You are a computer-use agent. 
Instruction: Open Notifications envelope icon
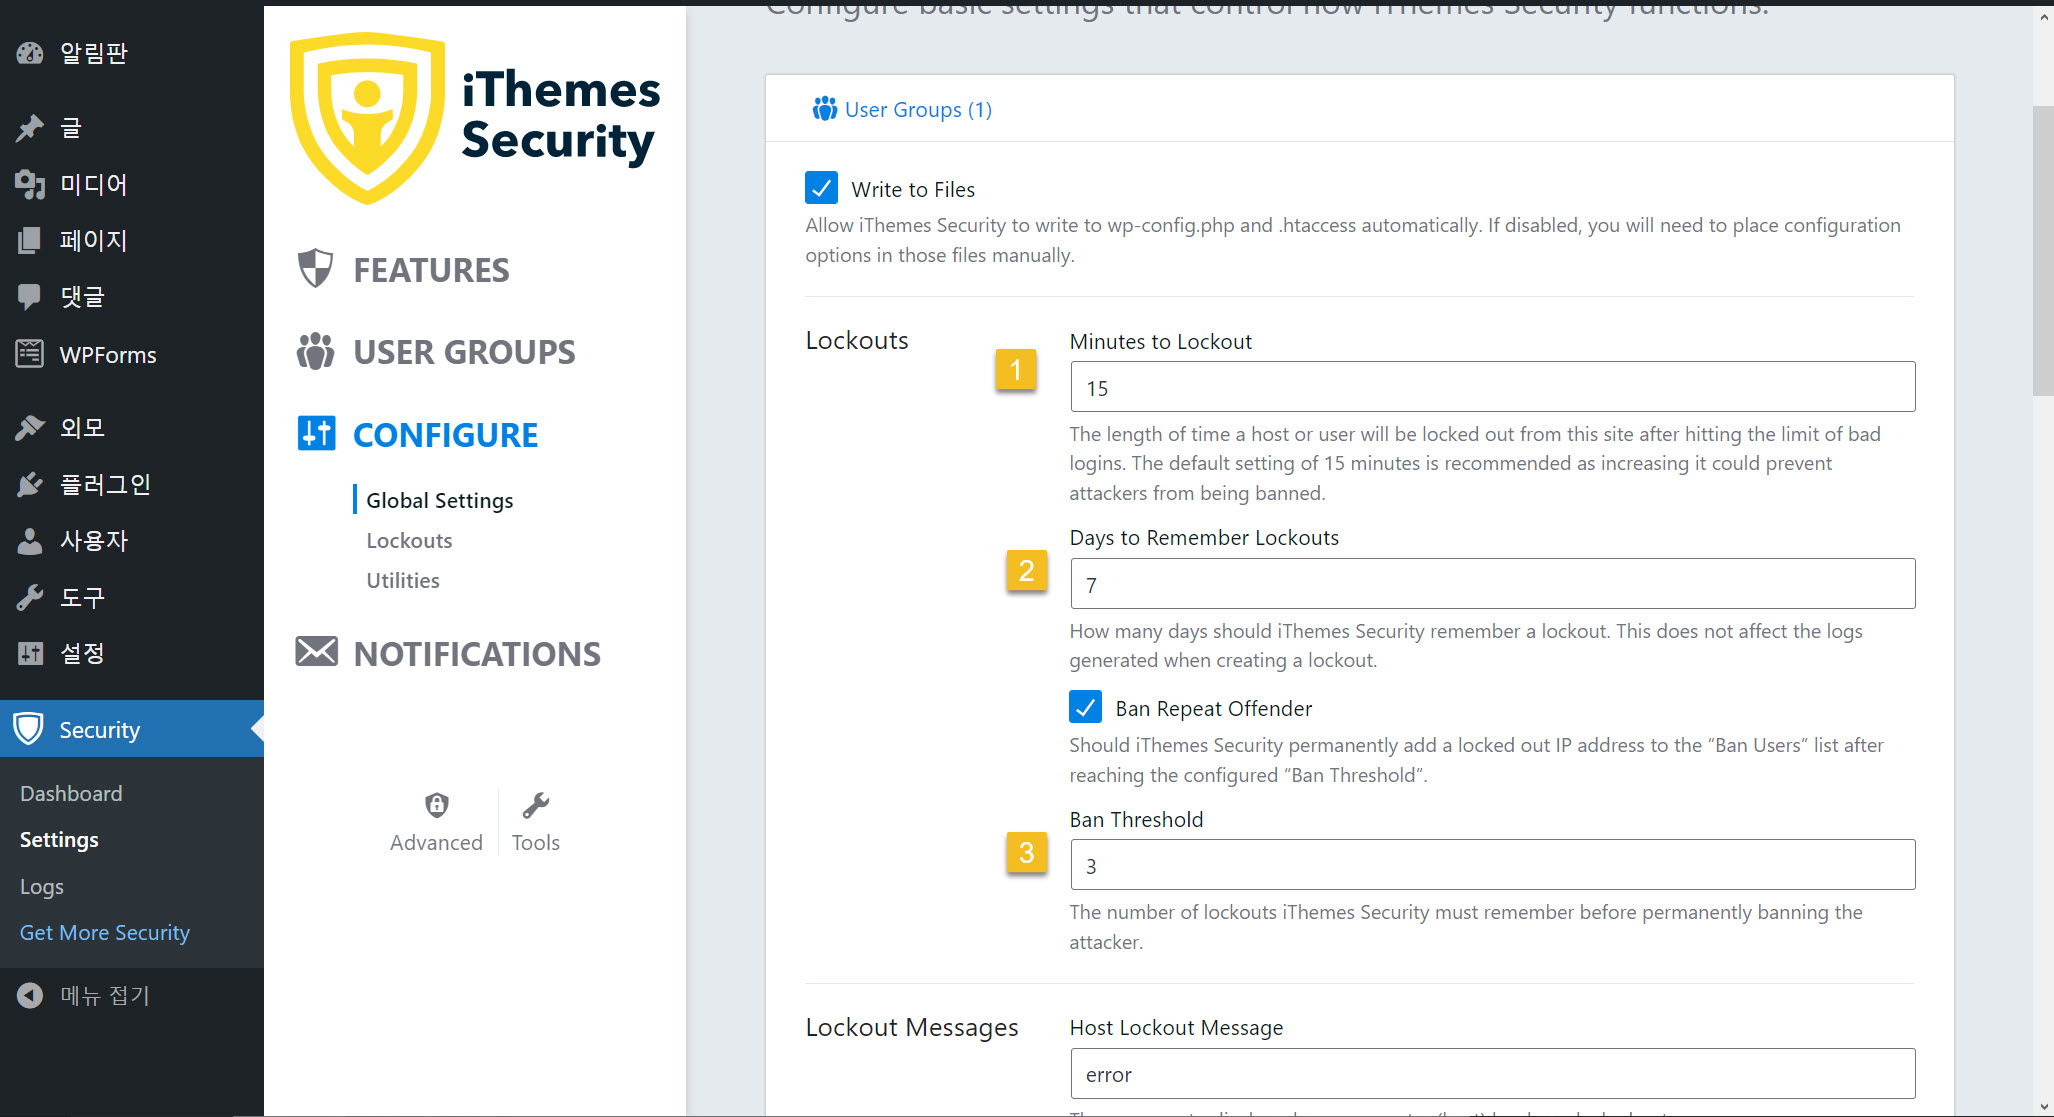pos(316,652)
